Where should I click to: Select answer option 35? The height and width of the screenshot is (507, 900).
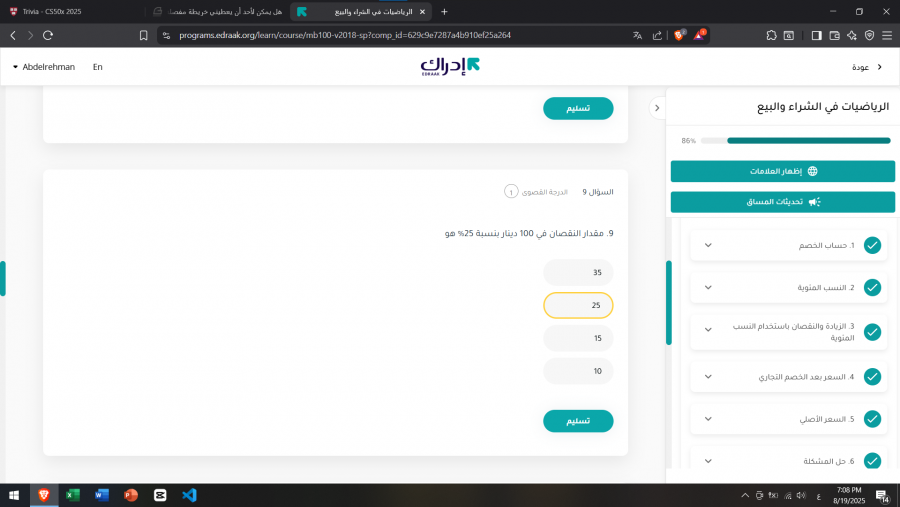[x=578, y=272]
